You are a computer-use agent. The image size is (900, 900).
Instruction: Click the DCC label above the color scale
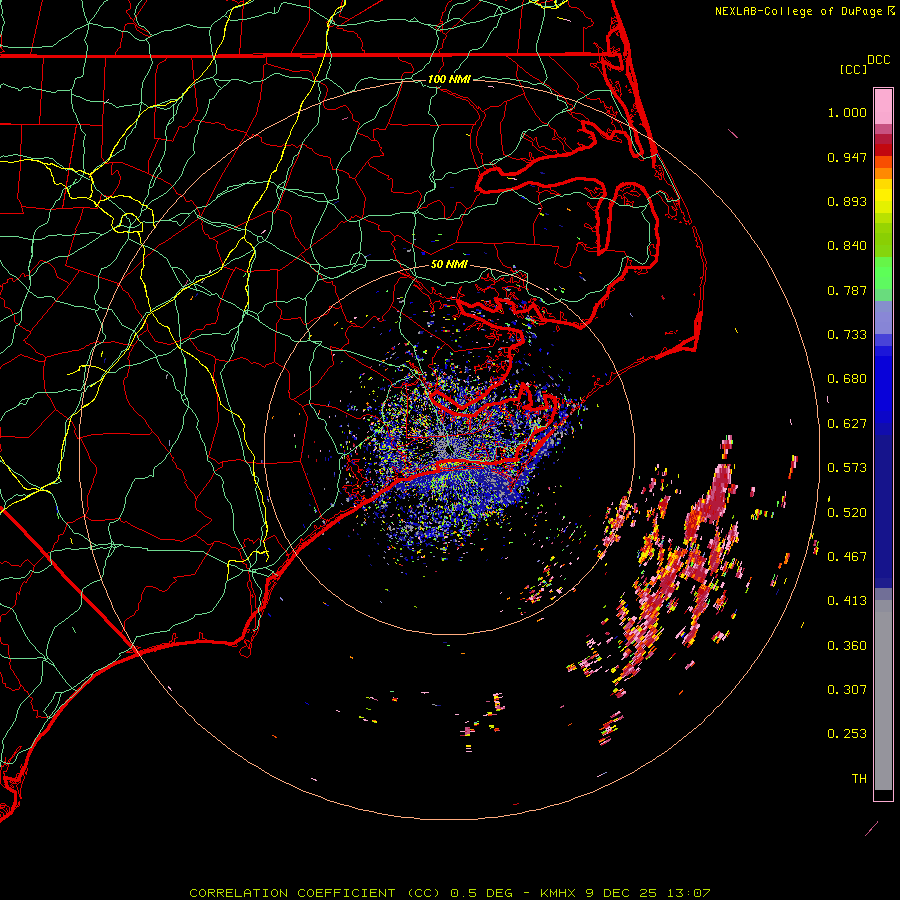(x=878, y=60)
